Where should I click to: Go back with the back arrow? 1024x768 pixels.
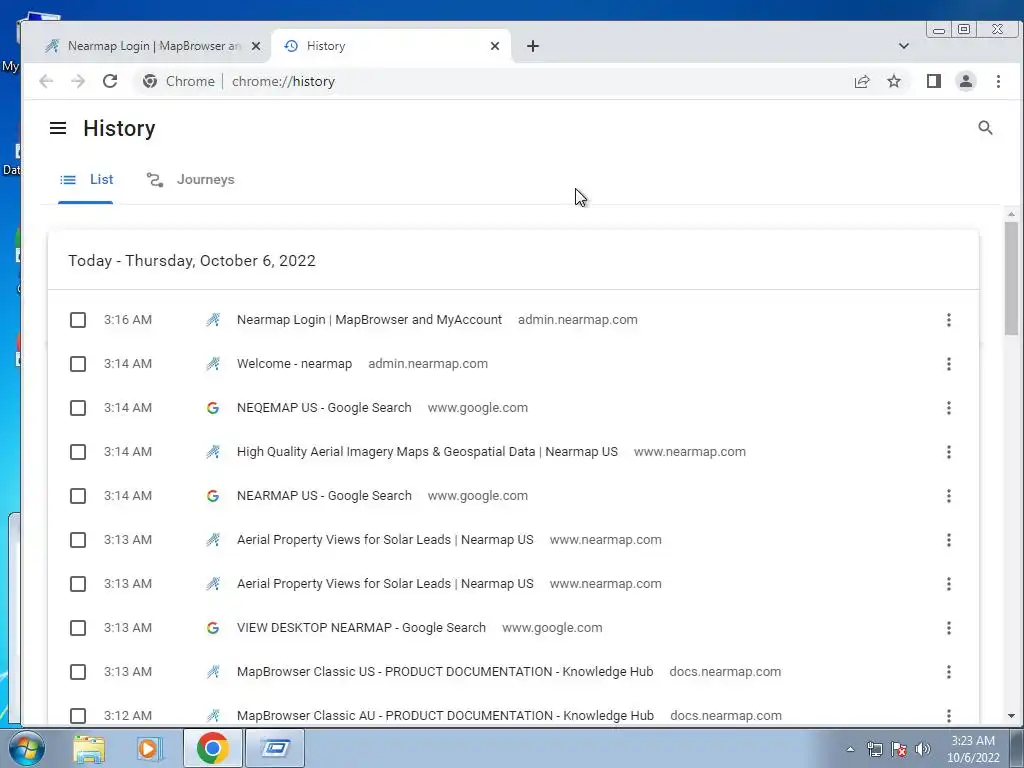46,81
